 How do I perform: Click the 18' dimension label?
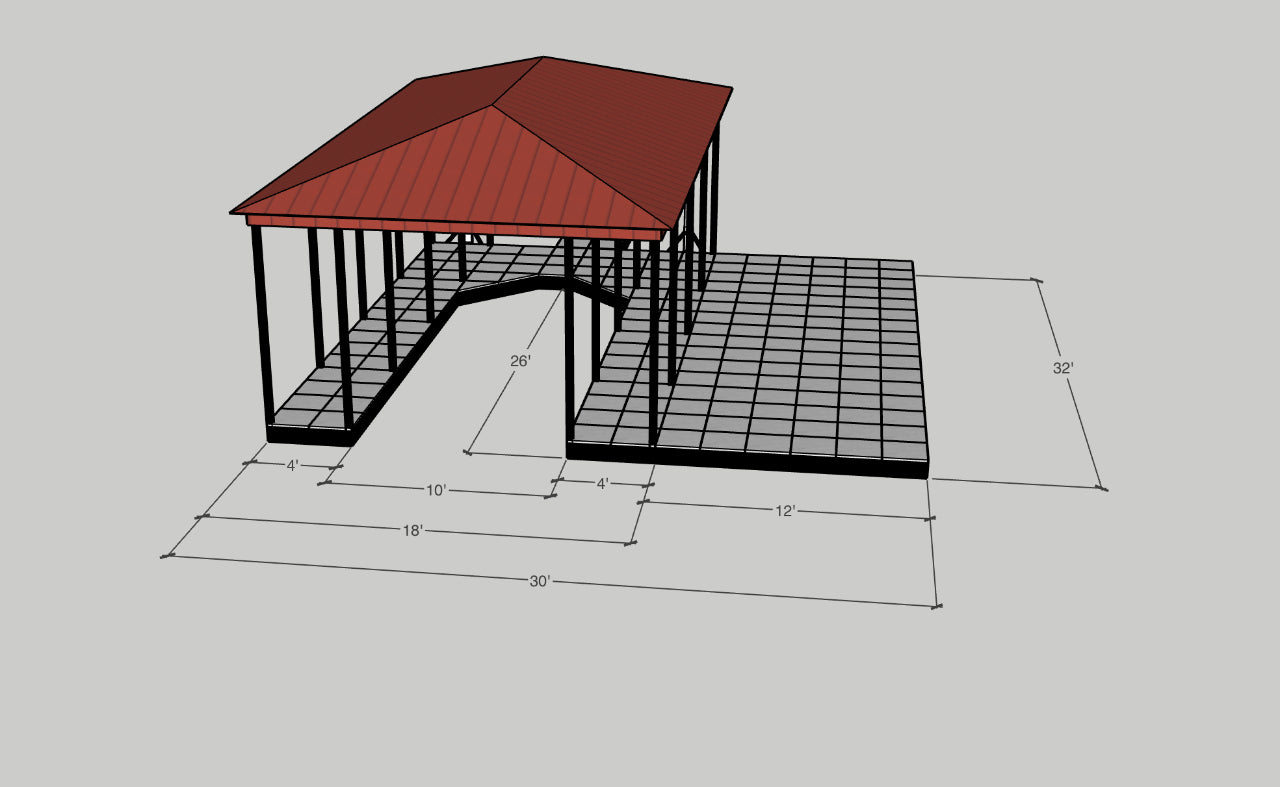[x=415, y=531]
